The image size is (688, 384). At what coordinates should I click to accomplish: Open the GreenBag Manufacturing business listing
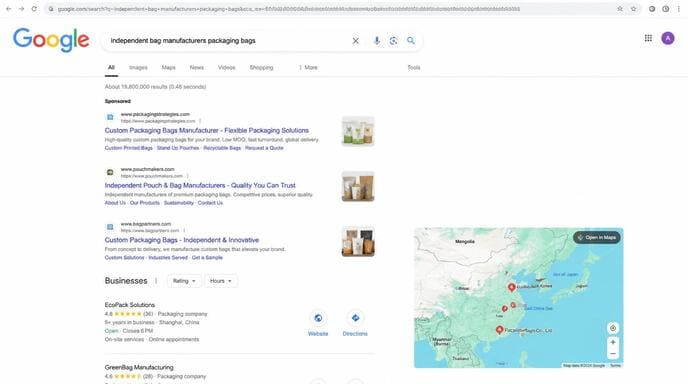coord(139,367)
